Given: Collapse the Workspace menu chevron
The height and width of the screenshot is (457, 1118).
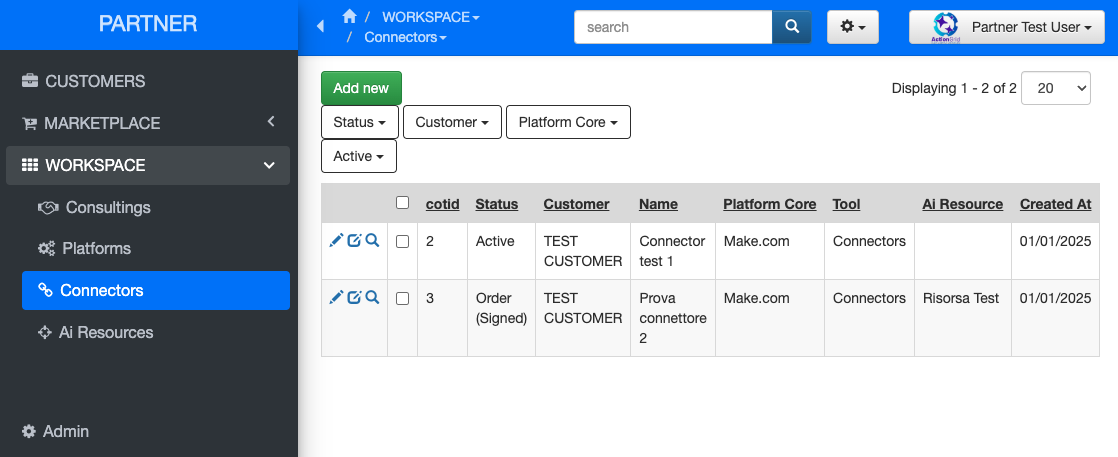Looking at the screenshot, I should [269, 165].
